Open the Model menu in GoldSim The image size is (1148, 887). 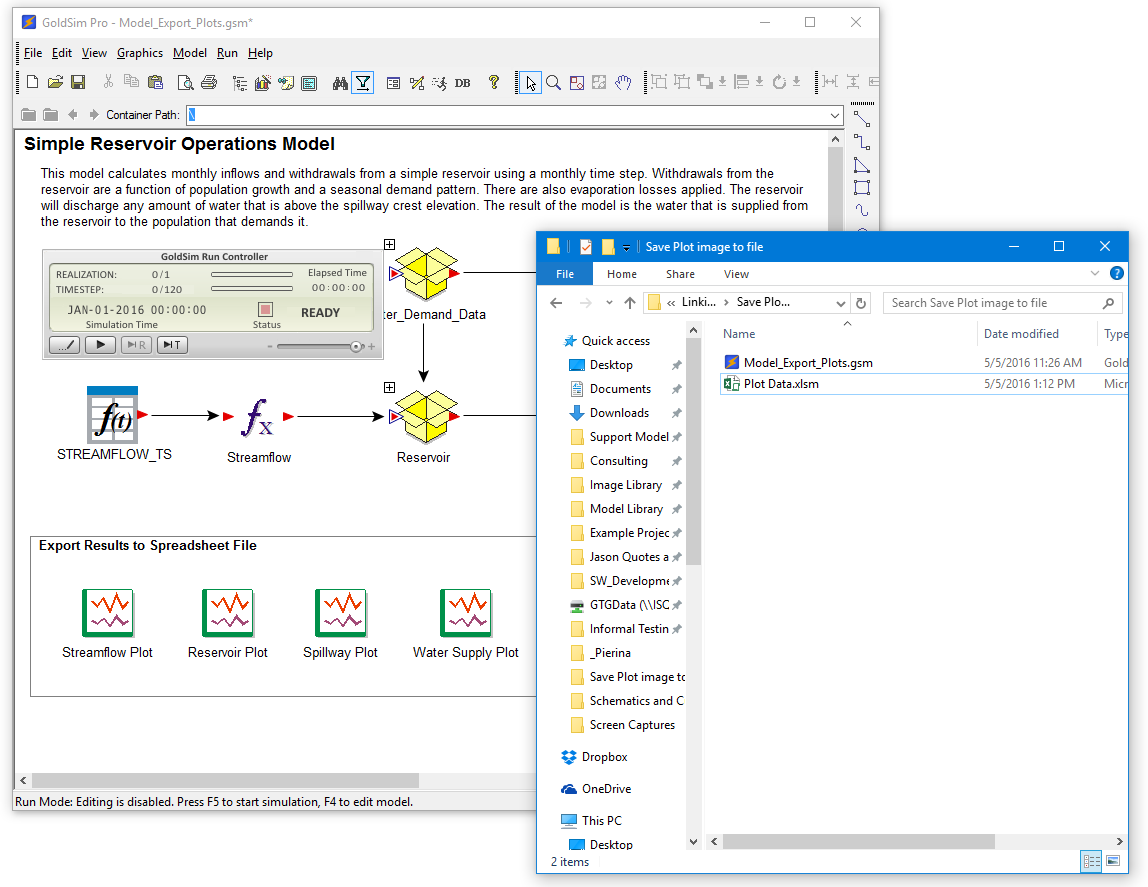tap(189, 53)
